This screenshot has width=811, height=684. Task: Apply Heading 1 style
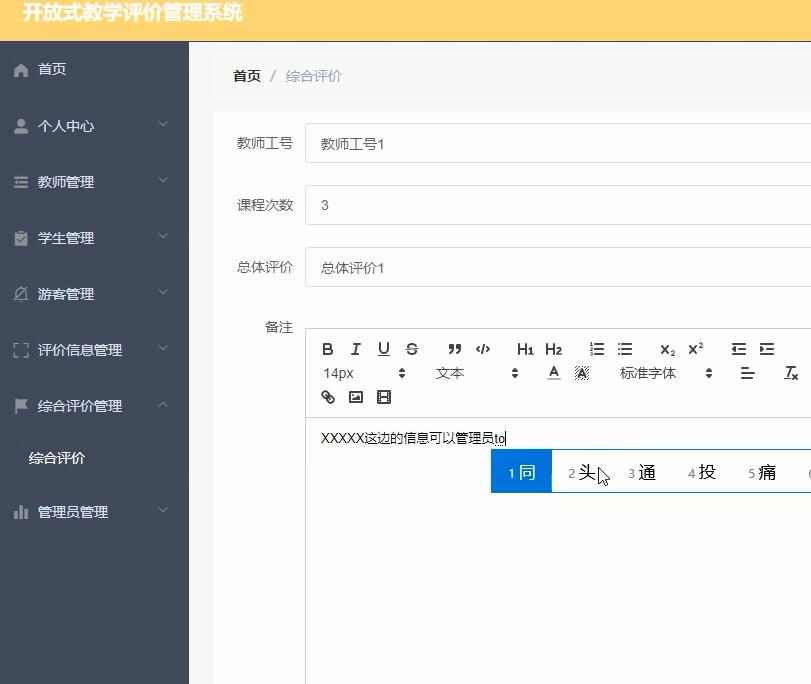[x=525, y=349]
